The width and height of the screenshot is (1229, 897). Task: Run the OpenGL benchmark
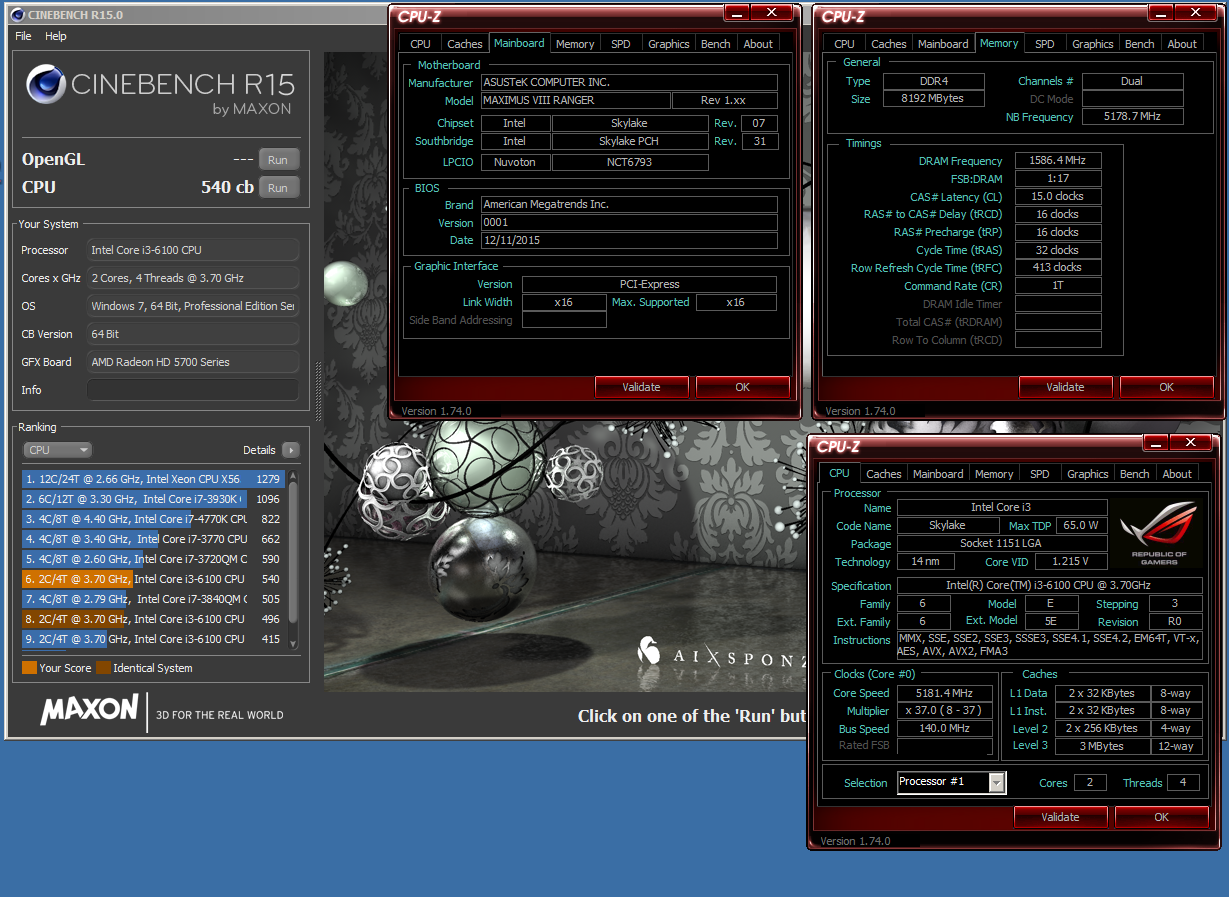click(278, 160)
